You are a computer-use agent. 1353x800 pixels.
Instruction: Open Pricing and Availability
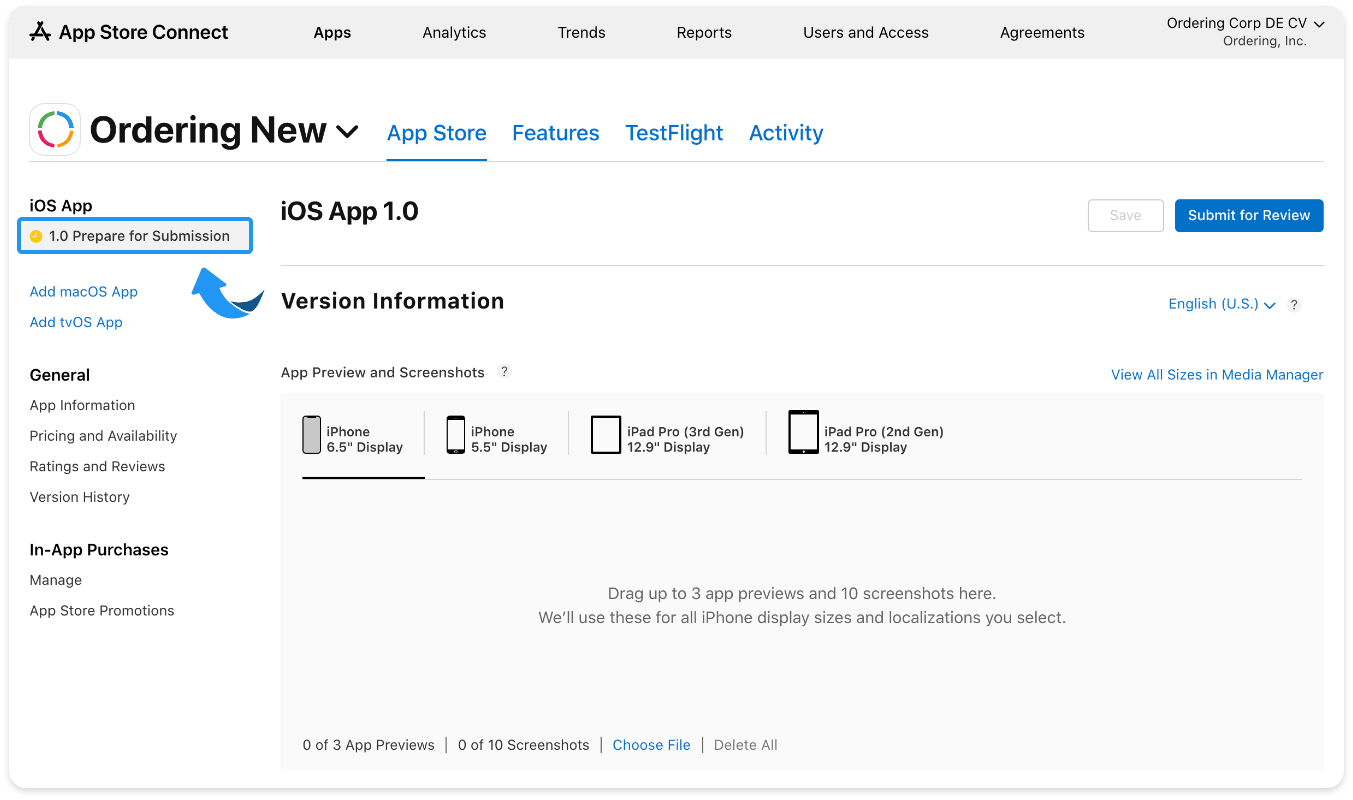tap(103, 436)
